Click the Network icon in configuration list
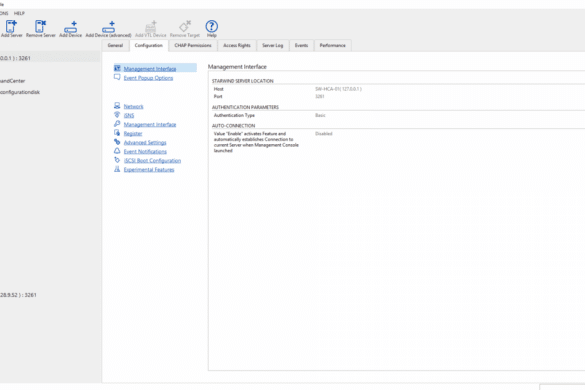The width and height of the screenshot is (585, 390). pyautogui.click(x=117, y=106)
